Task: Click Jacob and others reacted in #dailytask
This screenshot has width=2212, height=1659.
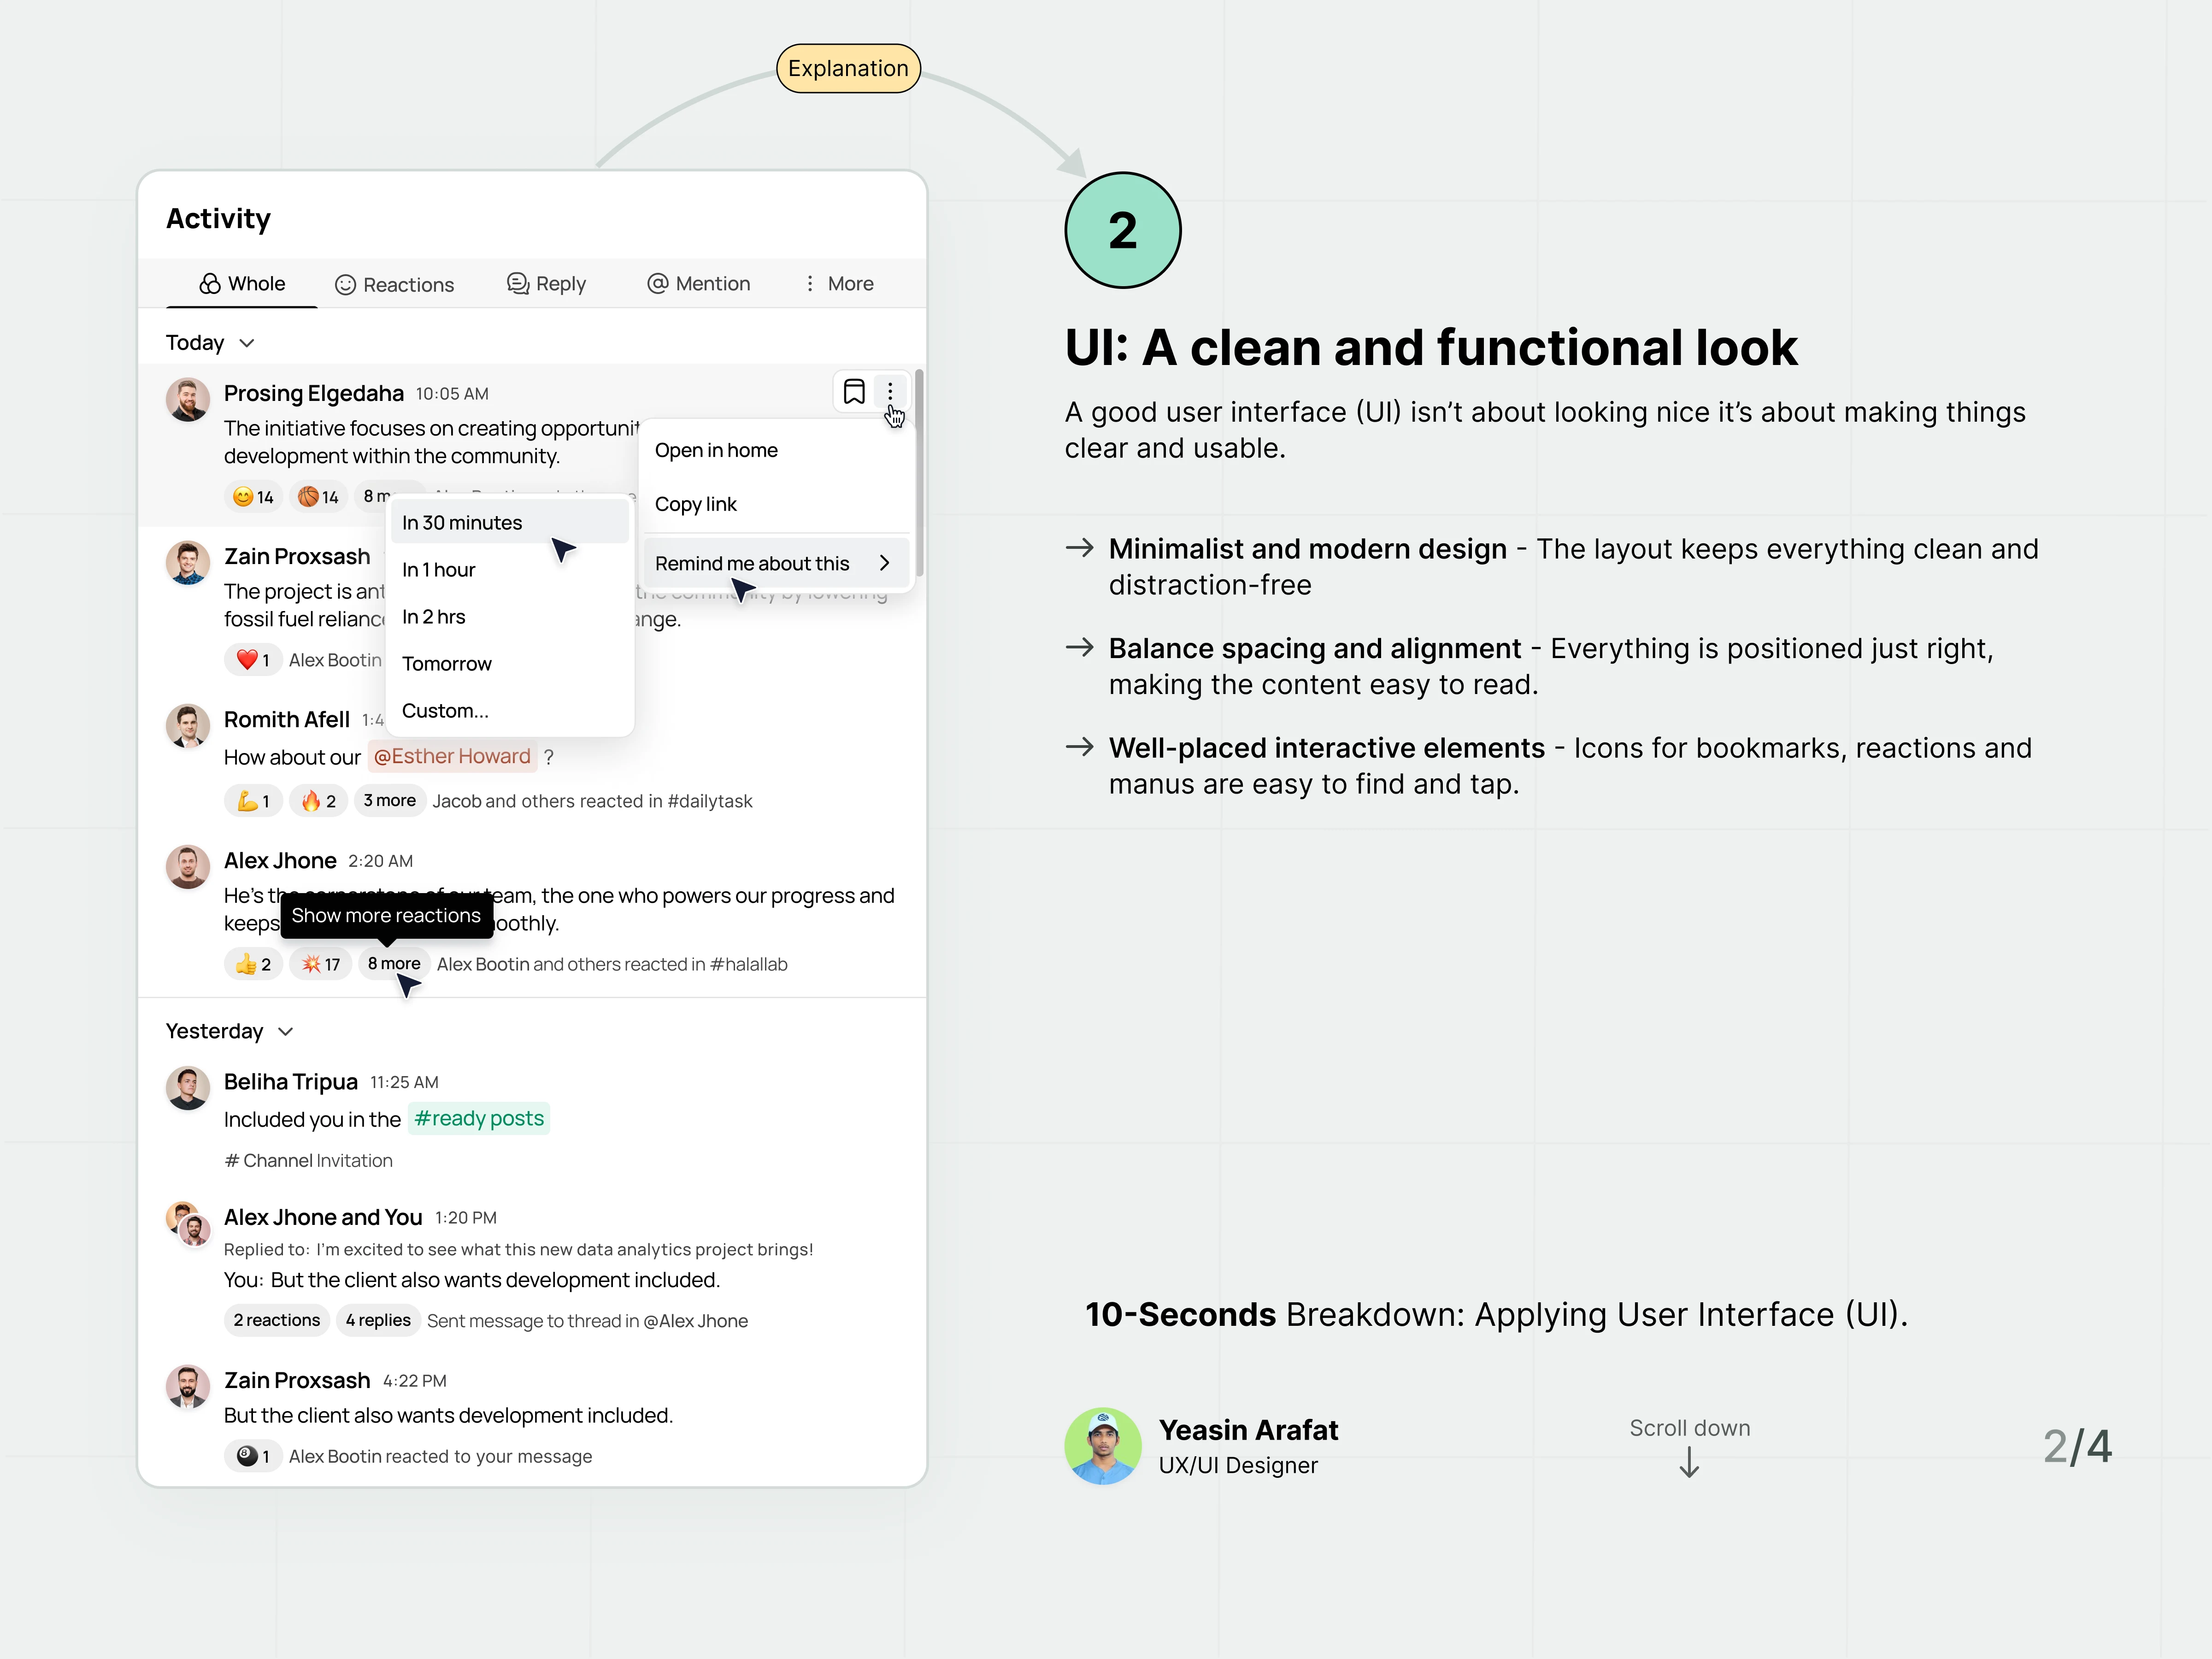Action: [x=592, y=801]
